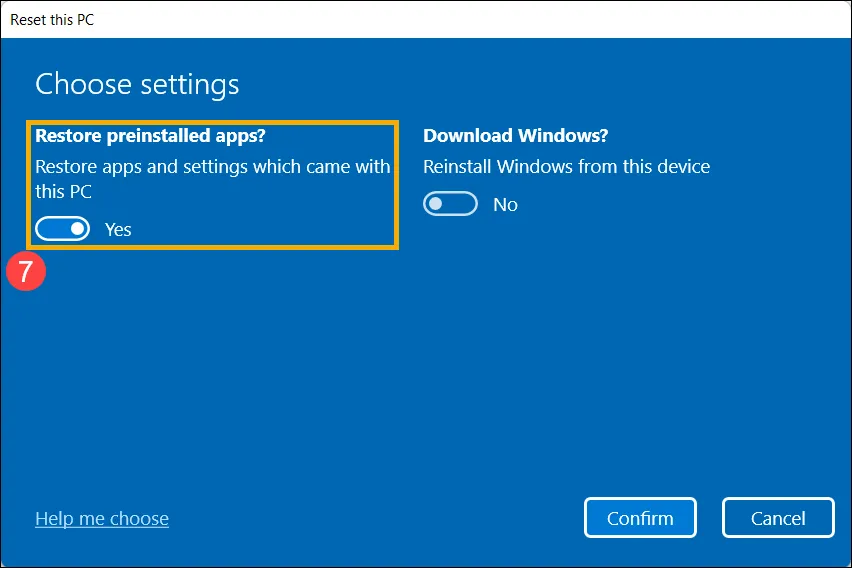Click the orange highlight frame's top border

[x=213, y=123]
